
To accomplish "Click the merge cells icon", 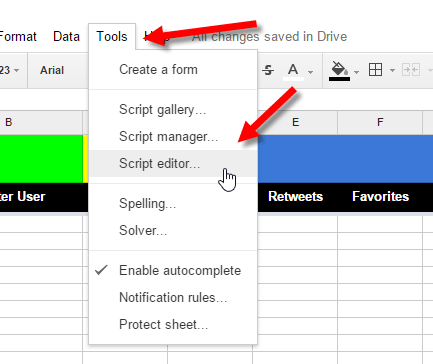I will [x=411, y=70].
